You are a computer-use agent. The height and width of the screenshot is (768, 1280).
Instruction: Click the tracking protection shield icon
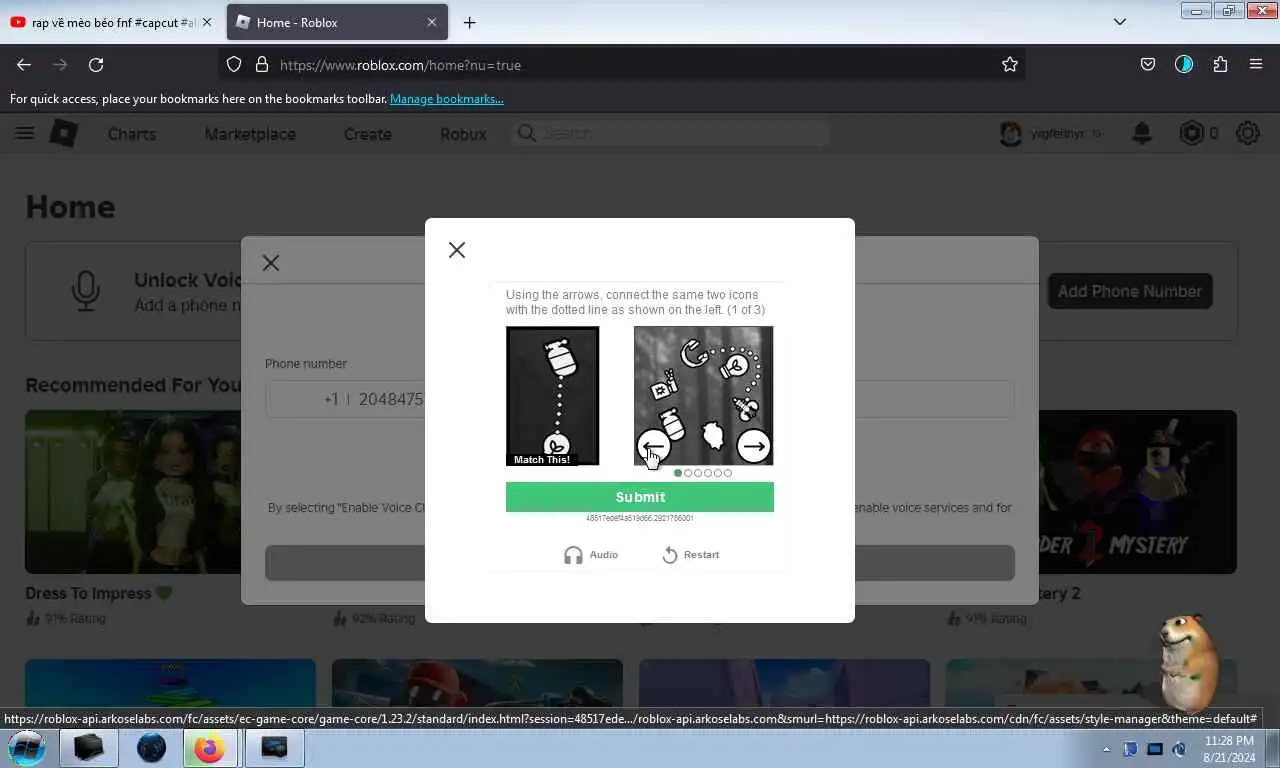click(x=234, y=64)
